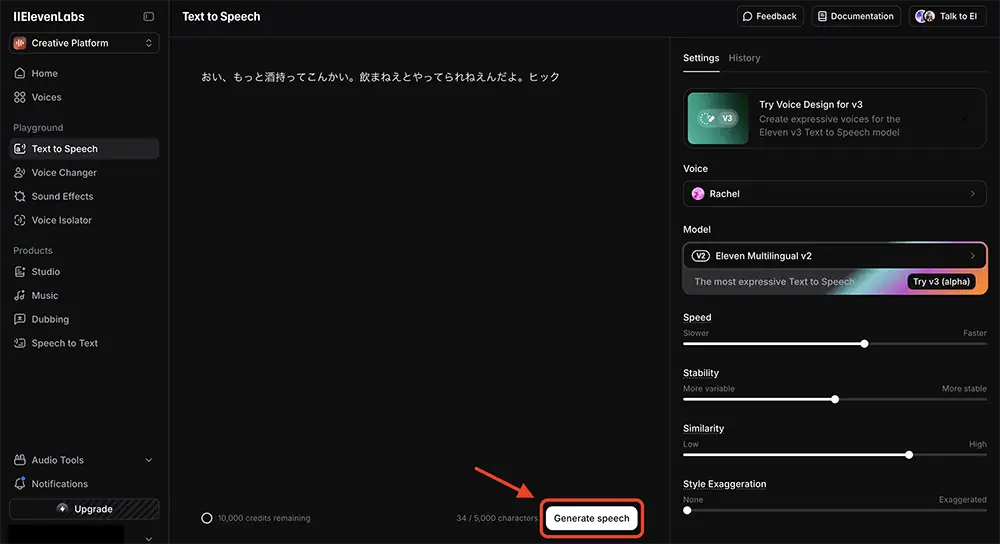Open the Eleven Multilingual v2 model selector
The height and width of the screenshot is (544, 1000).
(x=834, y=256)
